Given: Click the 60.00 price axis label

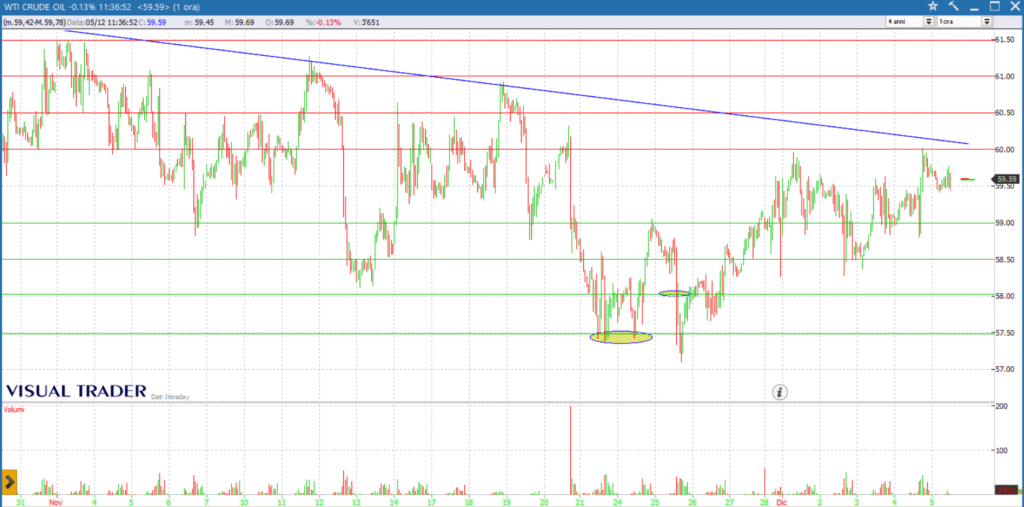Looking at the screenshot, I should click(1004, 150).
